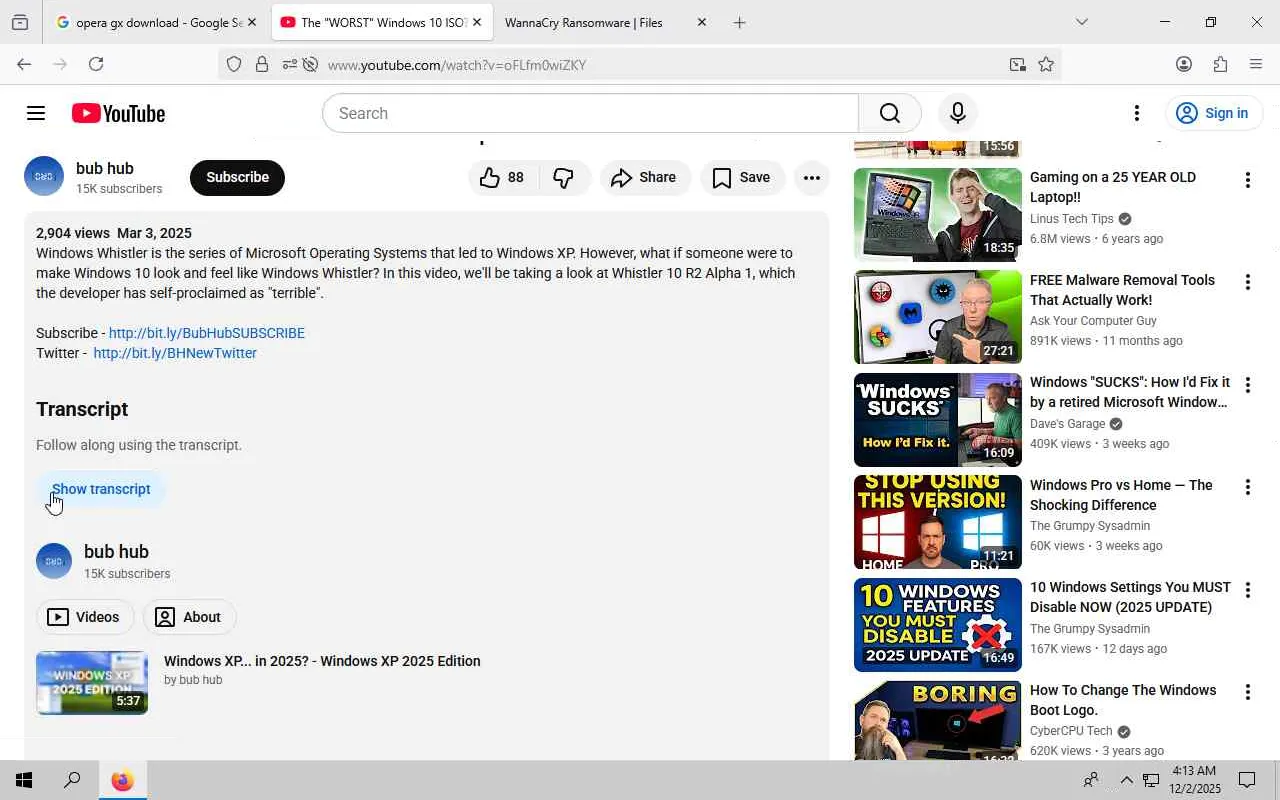Open a new browser tab

[x=739, y=22]
